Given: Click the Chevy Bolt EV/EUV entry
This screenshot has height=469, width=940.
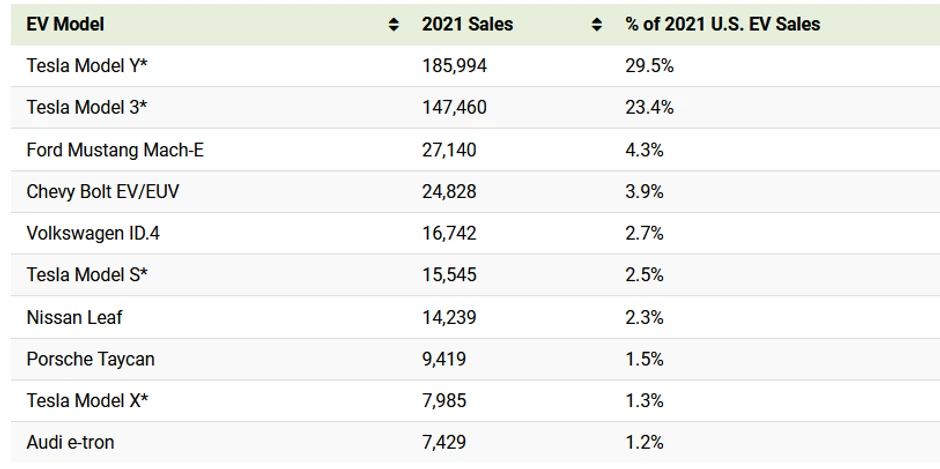Looking at the screenshot, I should pyautogui.click(x=103, y=191).
